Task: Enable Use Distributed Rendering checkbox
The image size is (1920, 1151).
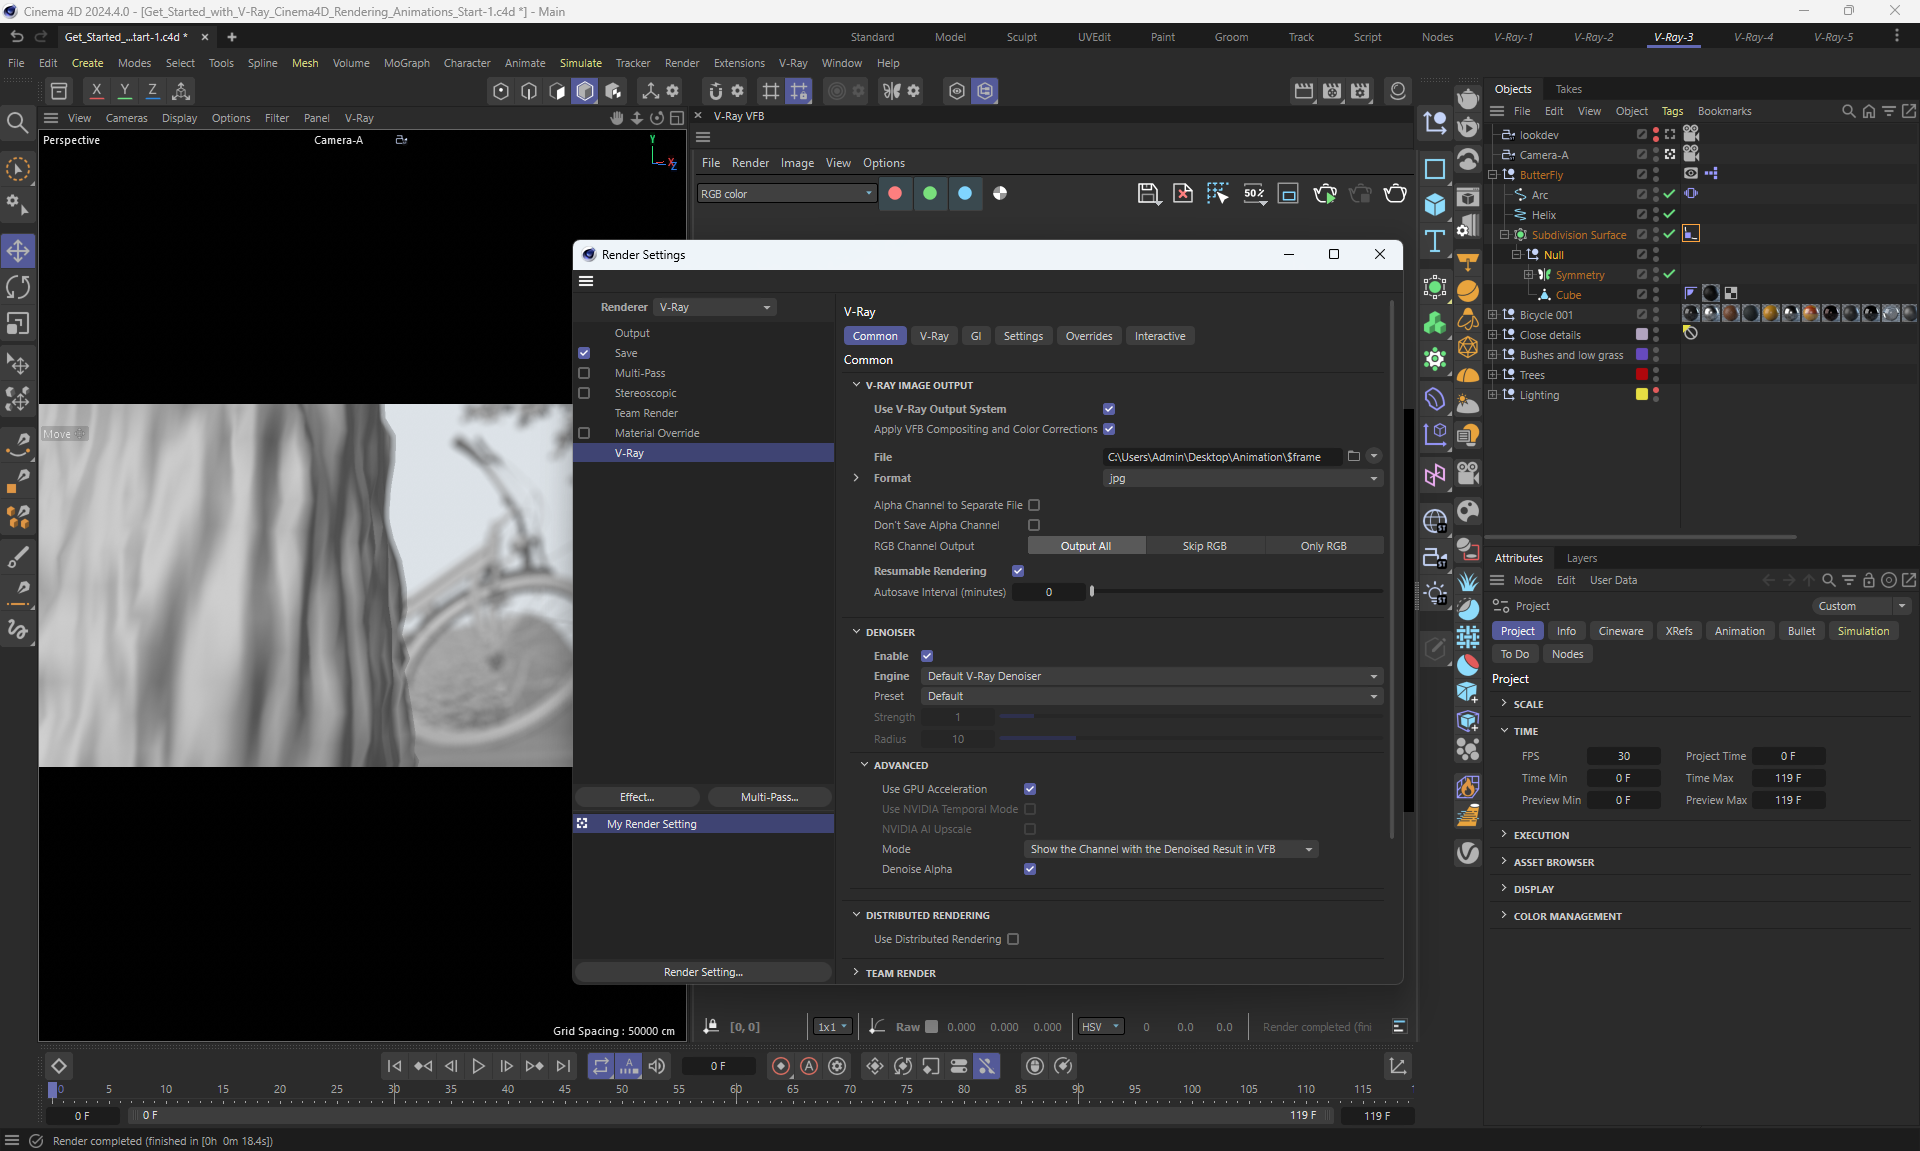Action: point(1013,939)
